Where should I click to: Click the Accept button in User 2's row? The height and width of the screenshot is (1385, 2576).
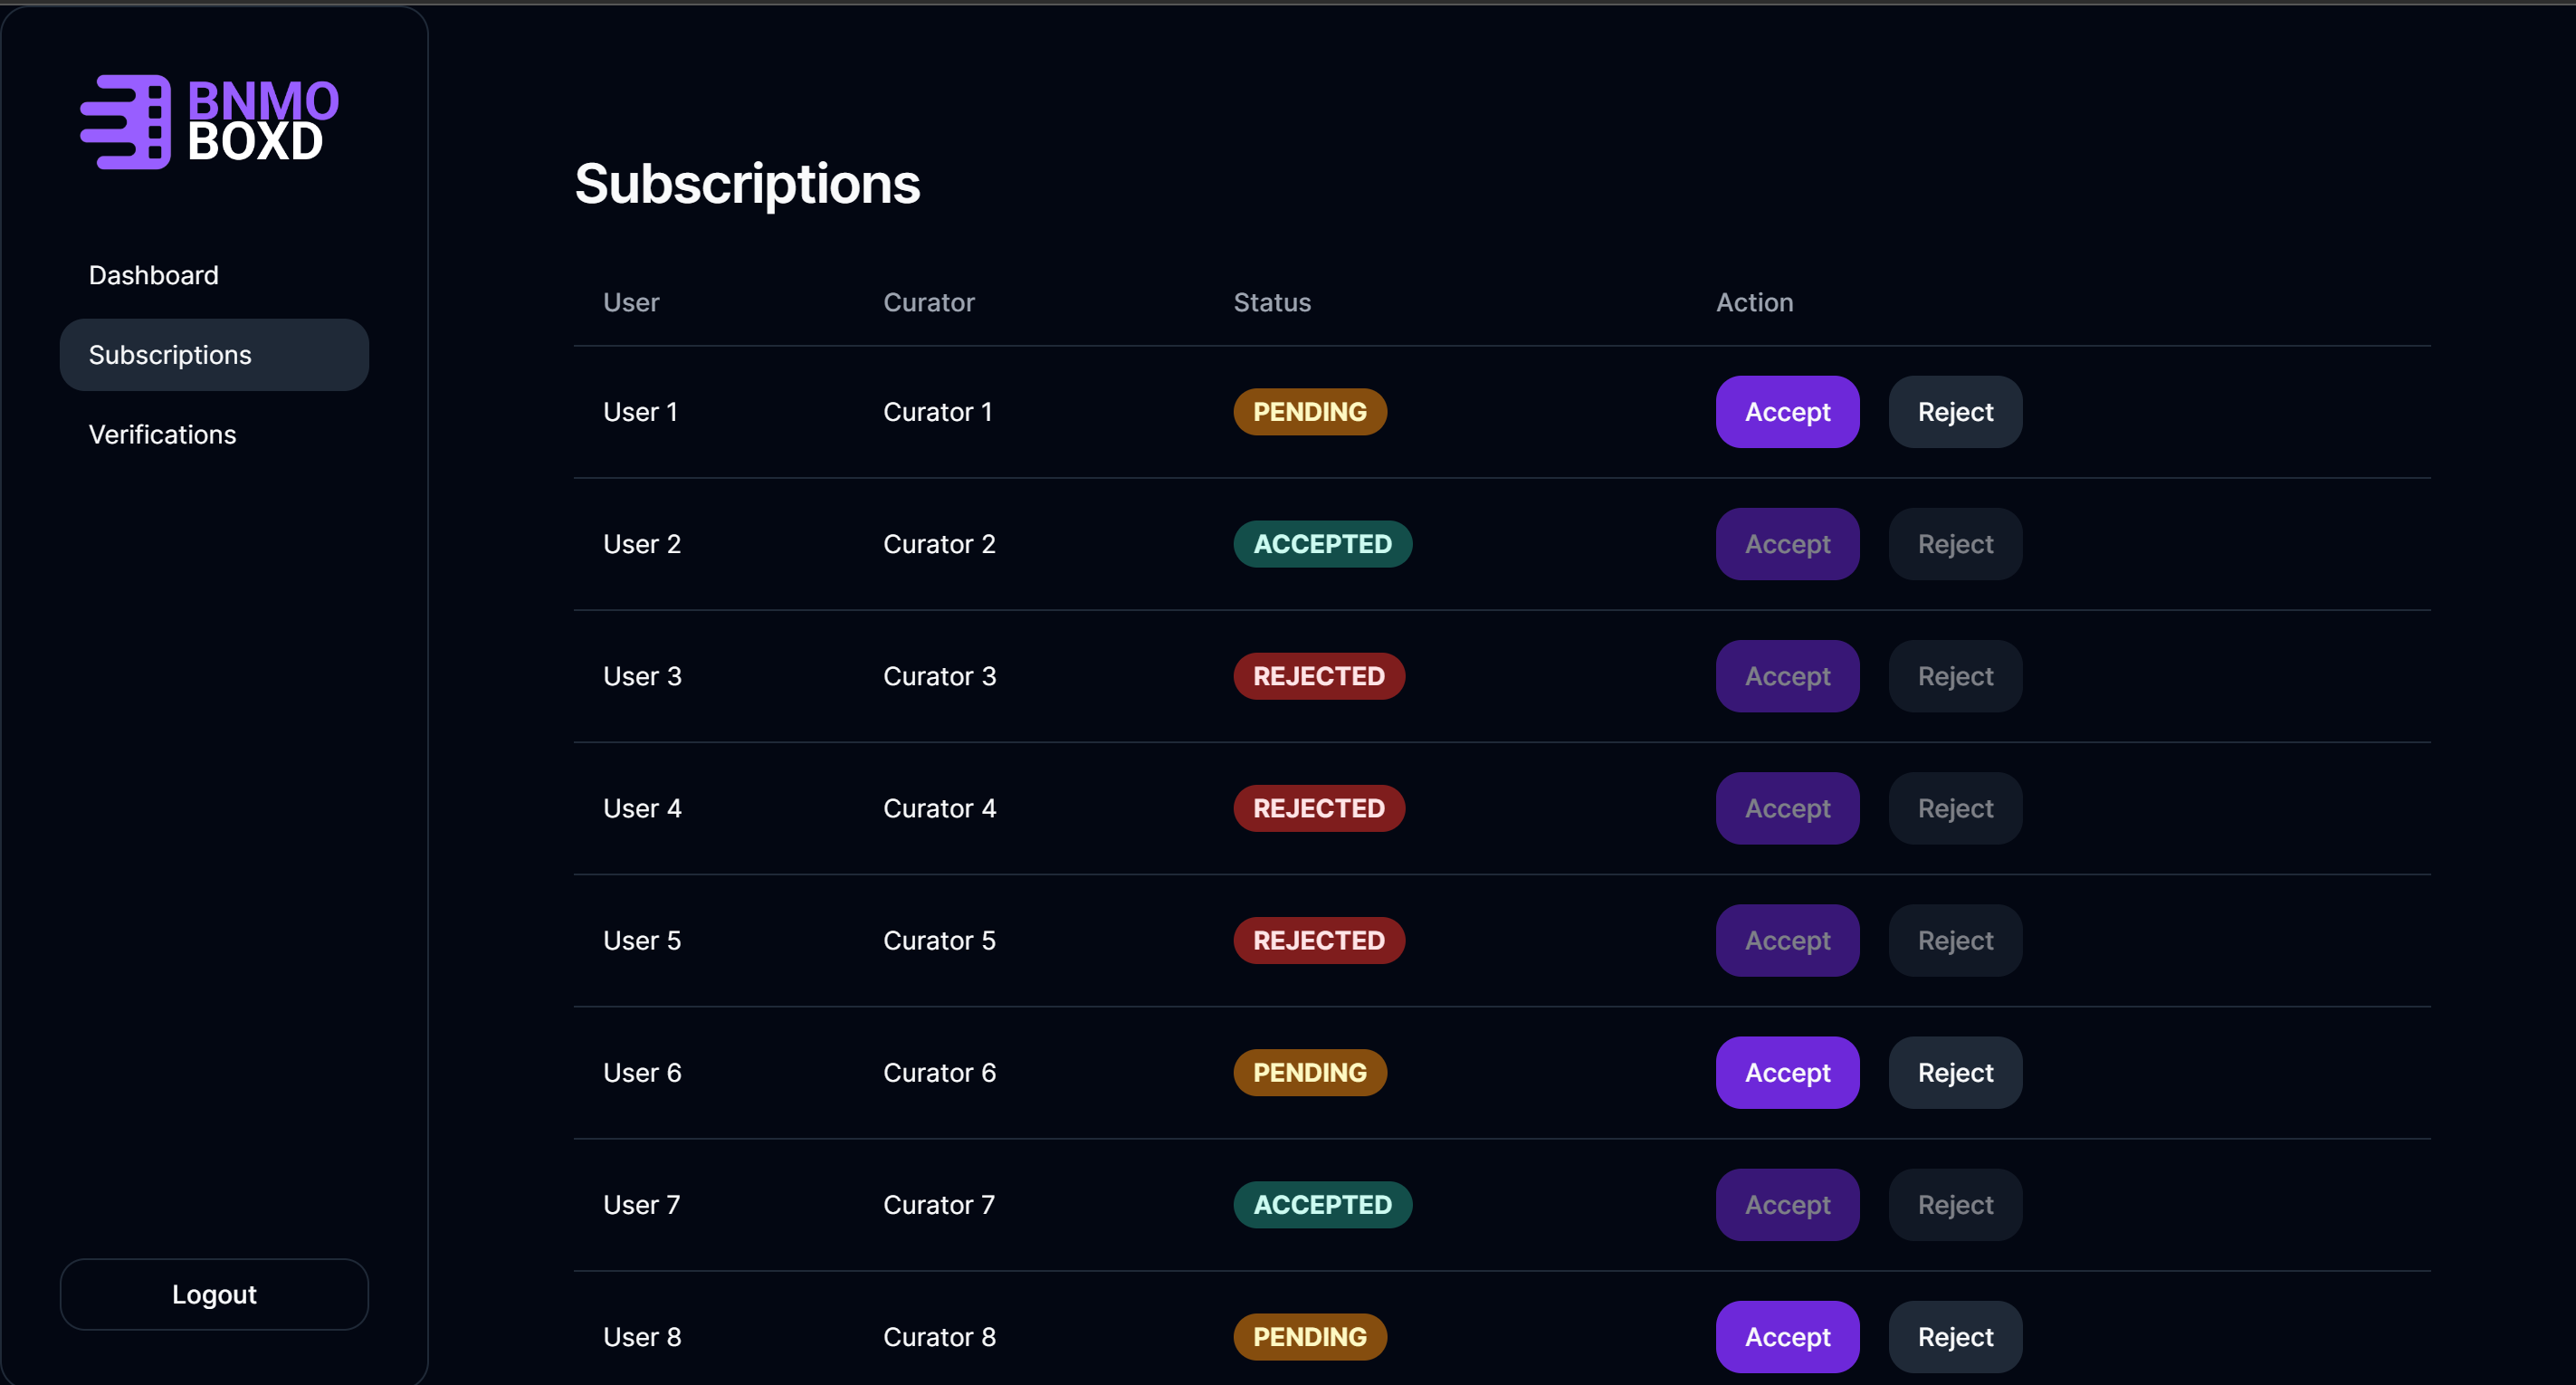click(x=1786, y=544)
